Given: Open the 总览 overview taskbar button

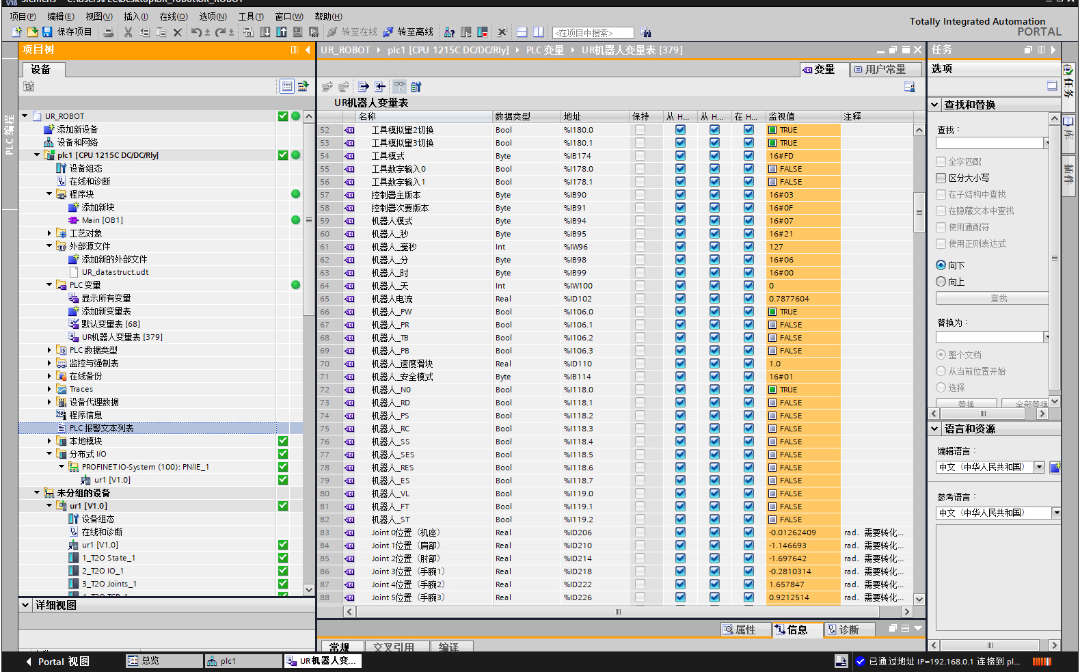Looking at the screenshot, I should coord(165,661).
